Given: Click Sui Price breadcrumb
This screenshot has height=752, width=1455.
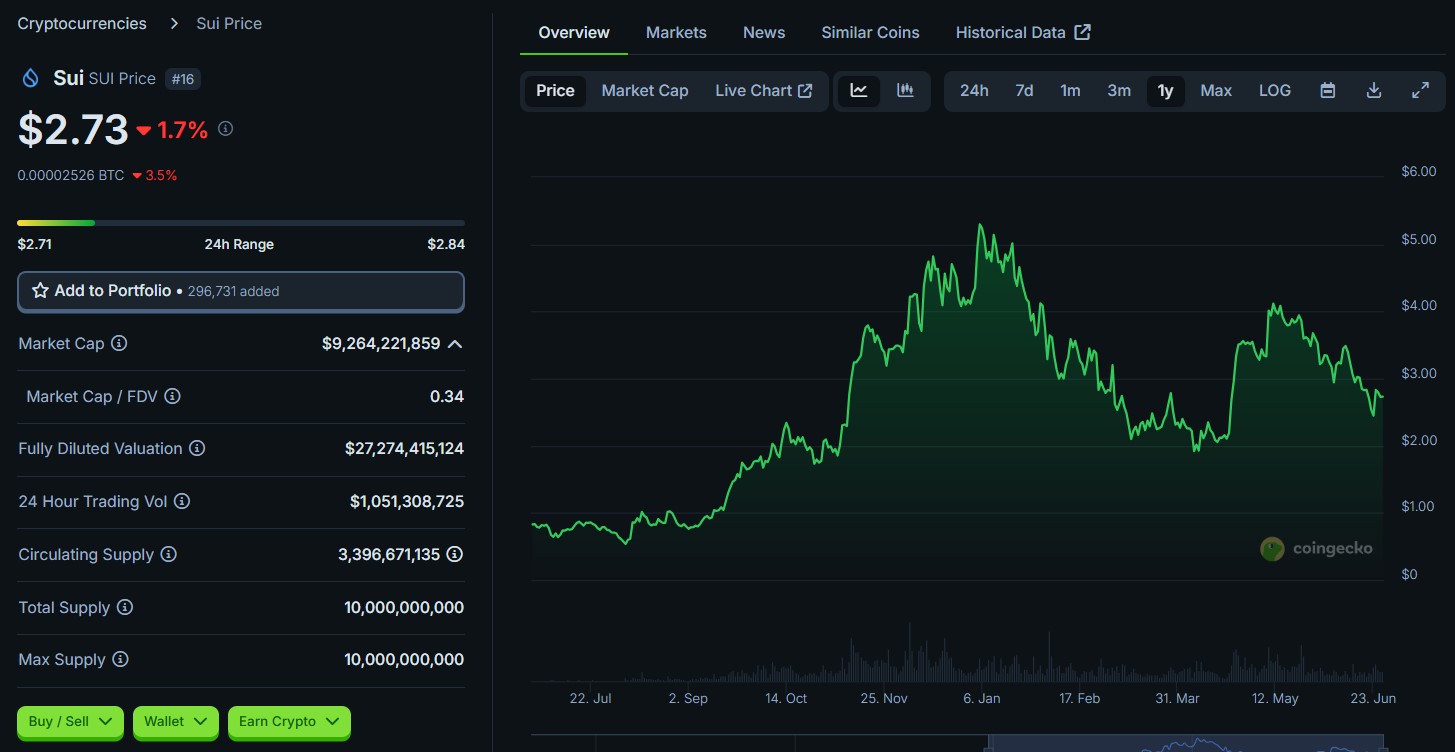Looking at the screenshot, I should [x=229, y=23].
